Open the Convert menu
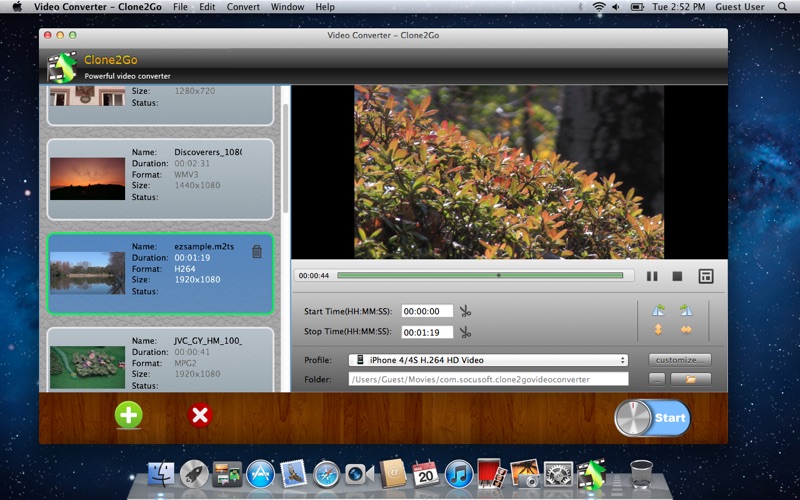800x500 pixels. [x=243, y=7]
